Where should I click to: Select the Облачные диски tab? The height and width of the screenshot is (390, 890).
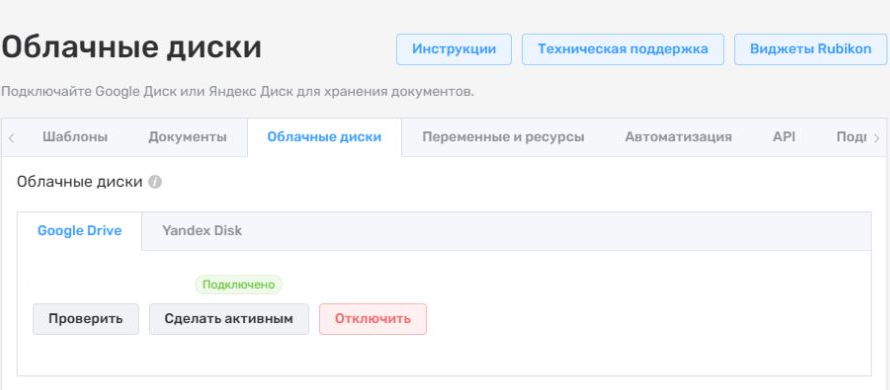click(325, 137)
